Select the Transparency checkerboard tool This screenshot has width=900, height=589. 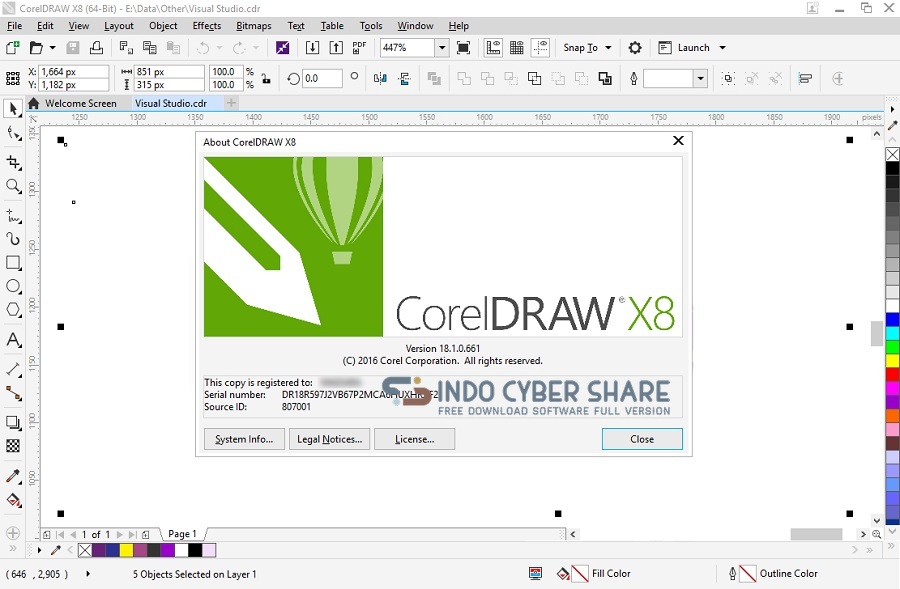click(x=13, y=446)
